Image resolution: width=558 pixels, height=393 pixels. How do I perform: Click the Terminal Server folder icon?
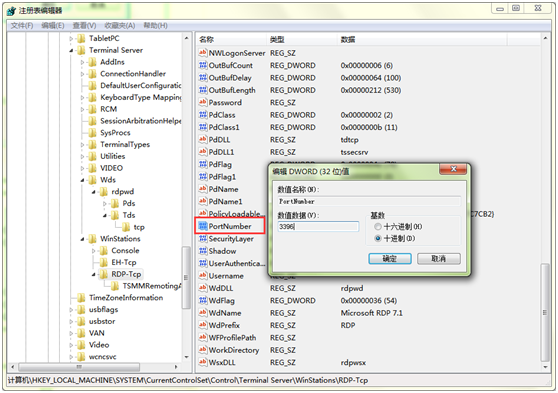click(81, 50)
